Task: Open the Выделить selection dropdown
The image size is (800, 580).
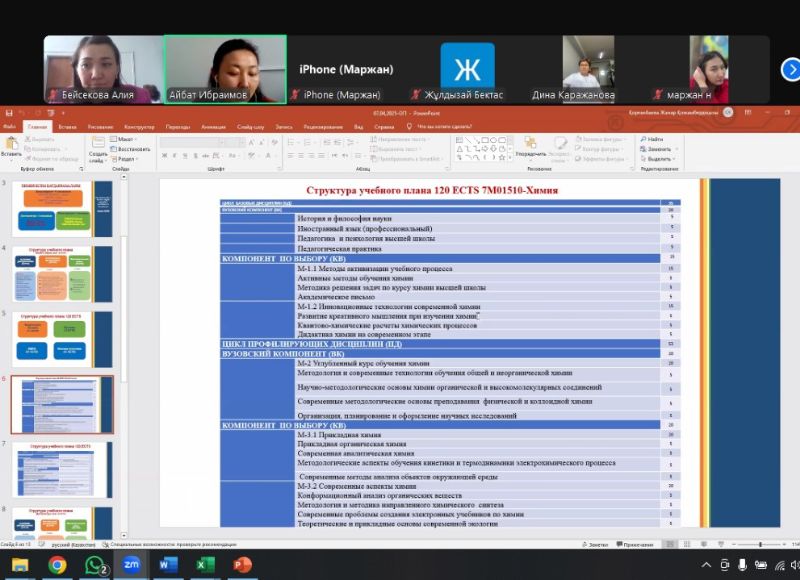Action: click(x=658, y=158)
